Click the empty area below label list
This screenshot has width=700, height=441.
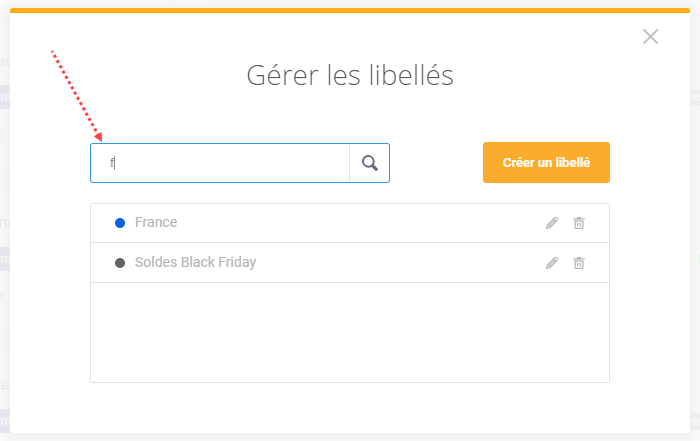pos(350,332)
